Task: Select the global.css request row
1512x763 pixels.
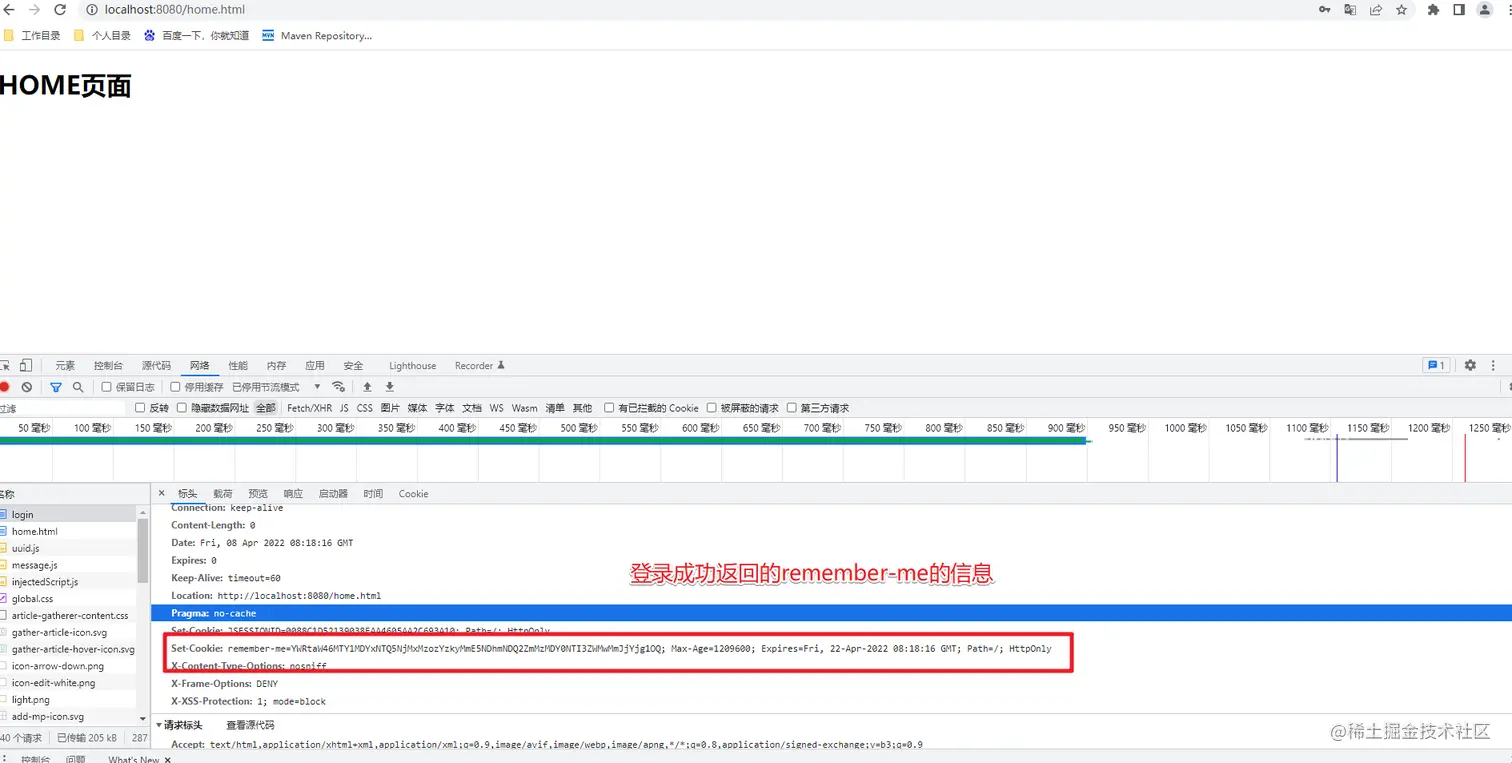Action: 68,598
